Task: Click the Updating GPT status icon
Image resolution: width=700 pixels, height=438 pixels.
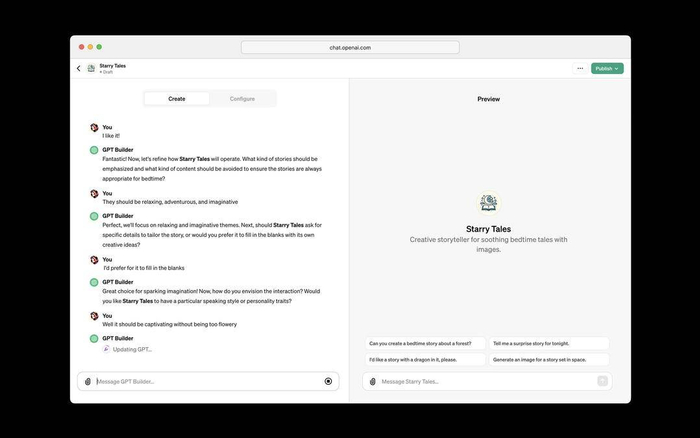Action: tap(106, 349)
